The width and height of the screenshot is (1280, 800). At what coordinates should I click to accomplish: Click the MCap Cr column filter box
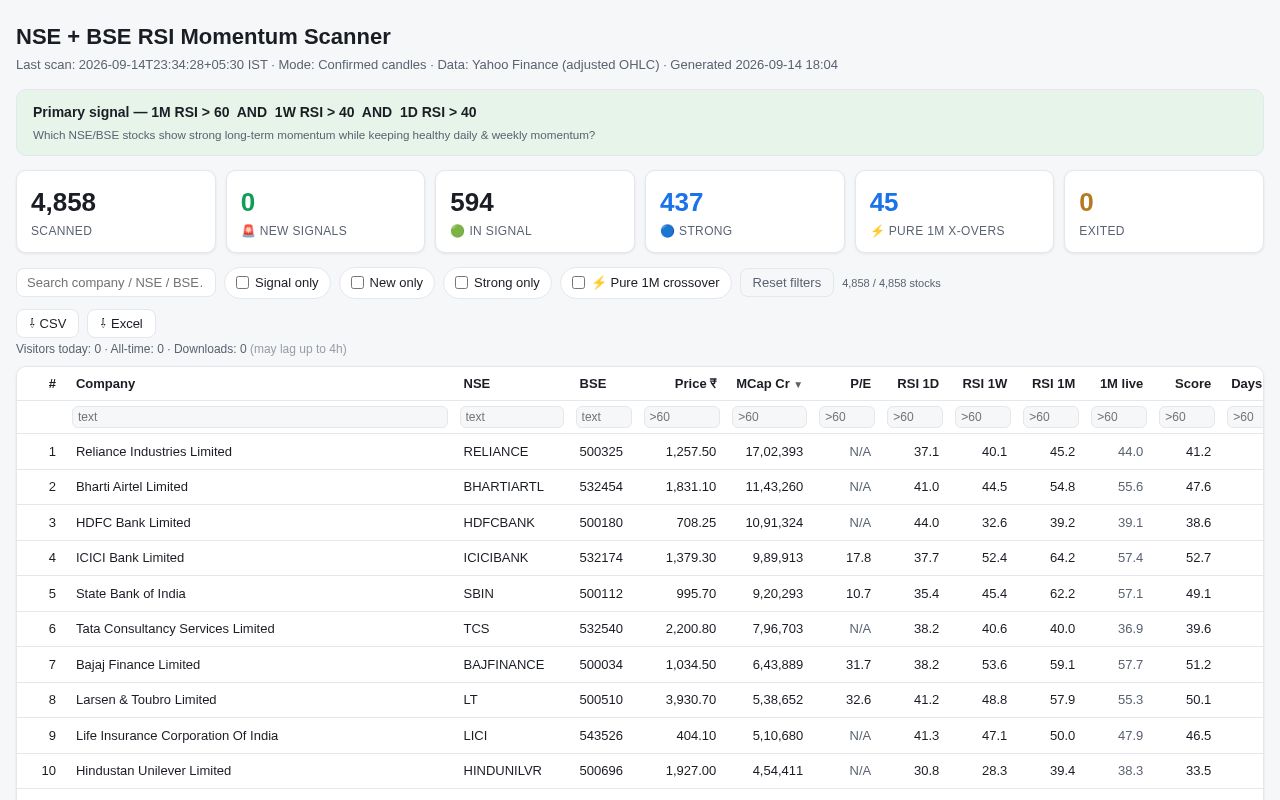tap(769, 417)
